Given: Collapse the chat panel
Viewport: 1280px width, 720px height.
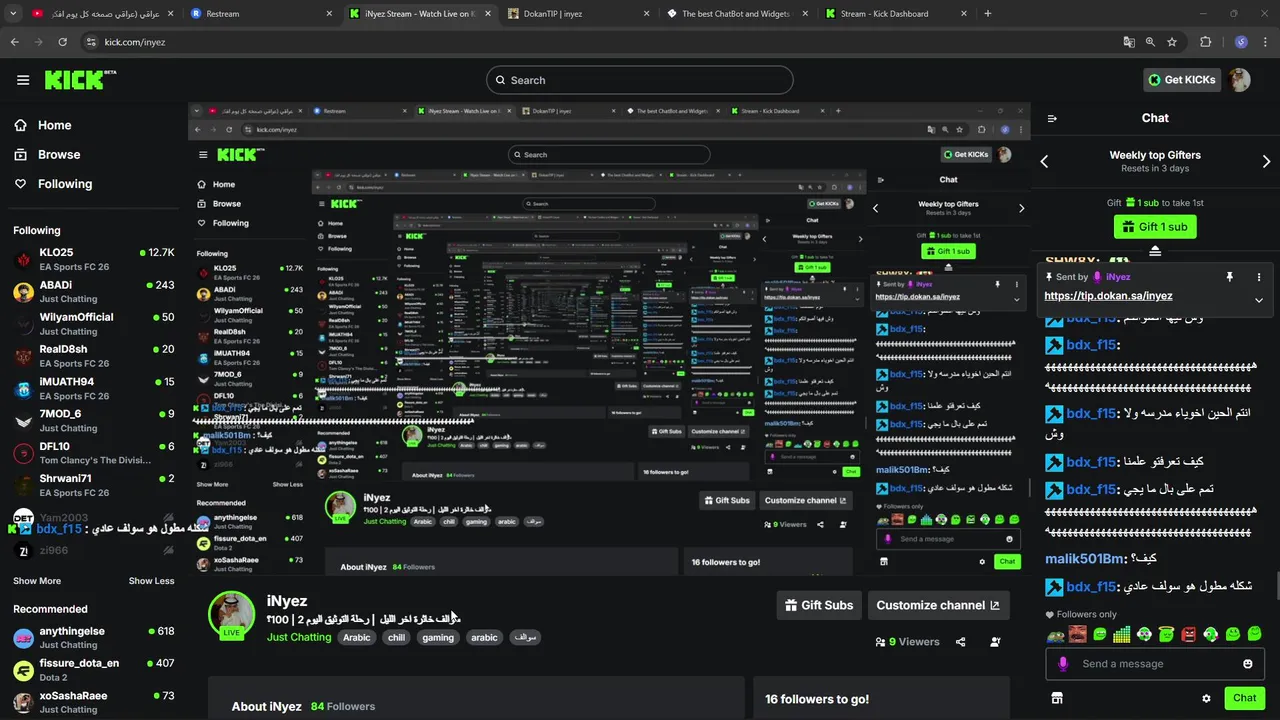Looking at the screenshot, I should click(x=1052, y=118).
